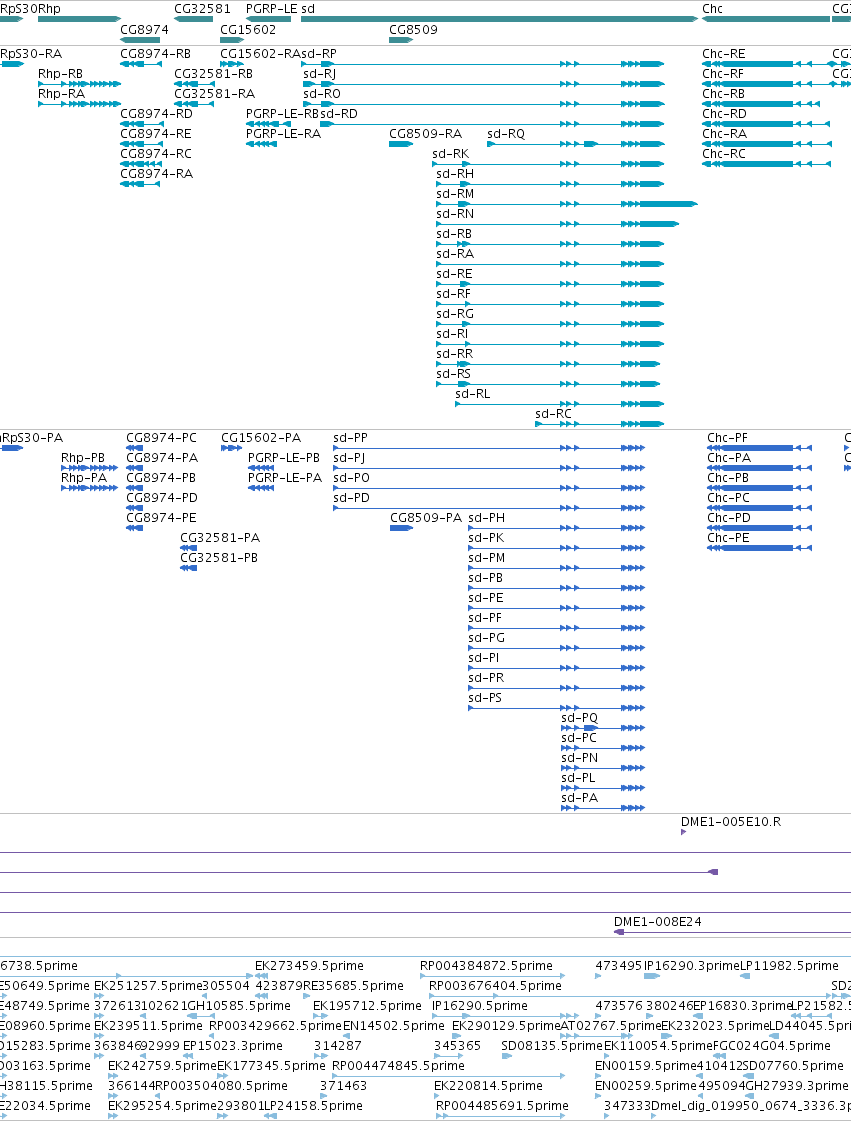Click the CG15602 gene bar
Viewport: 851px width, 1121px height.
coord(232,39)
